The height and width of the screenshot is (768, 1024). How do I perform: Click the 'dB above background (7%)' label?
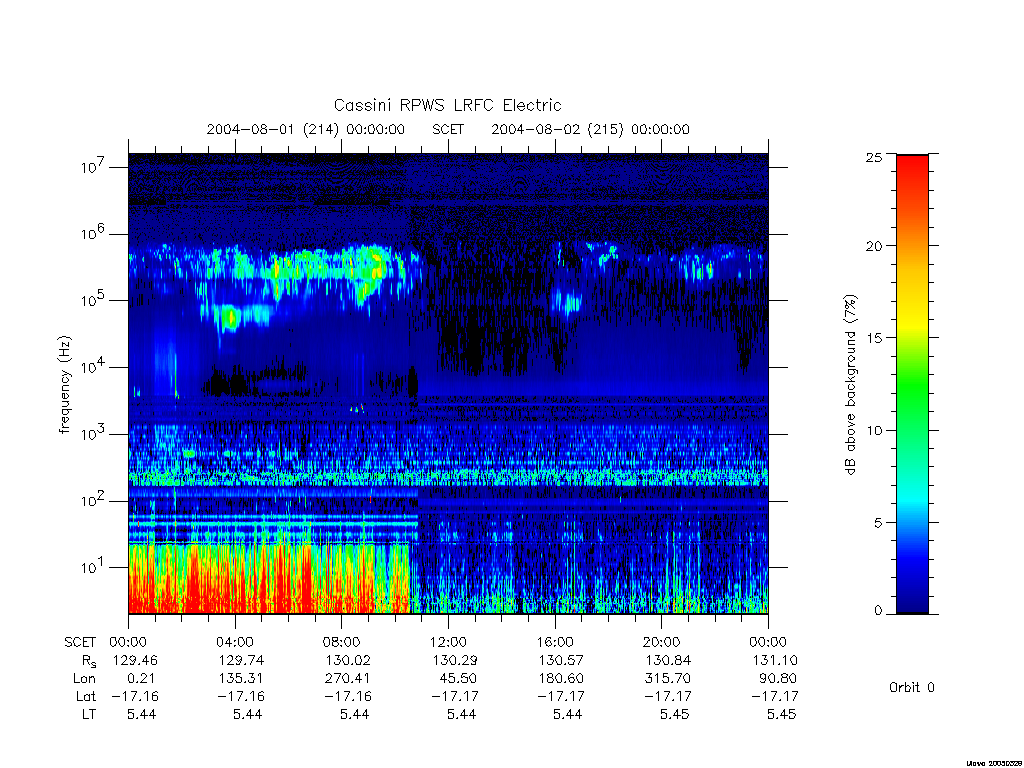tap(850, 384)
